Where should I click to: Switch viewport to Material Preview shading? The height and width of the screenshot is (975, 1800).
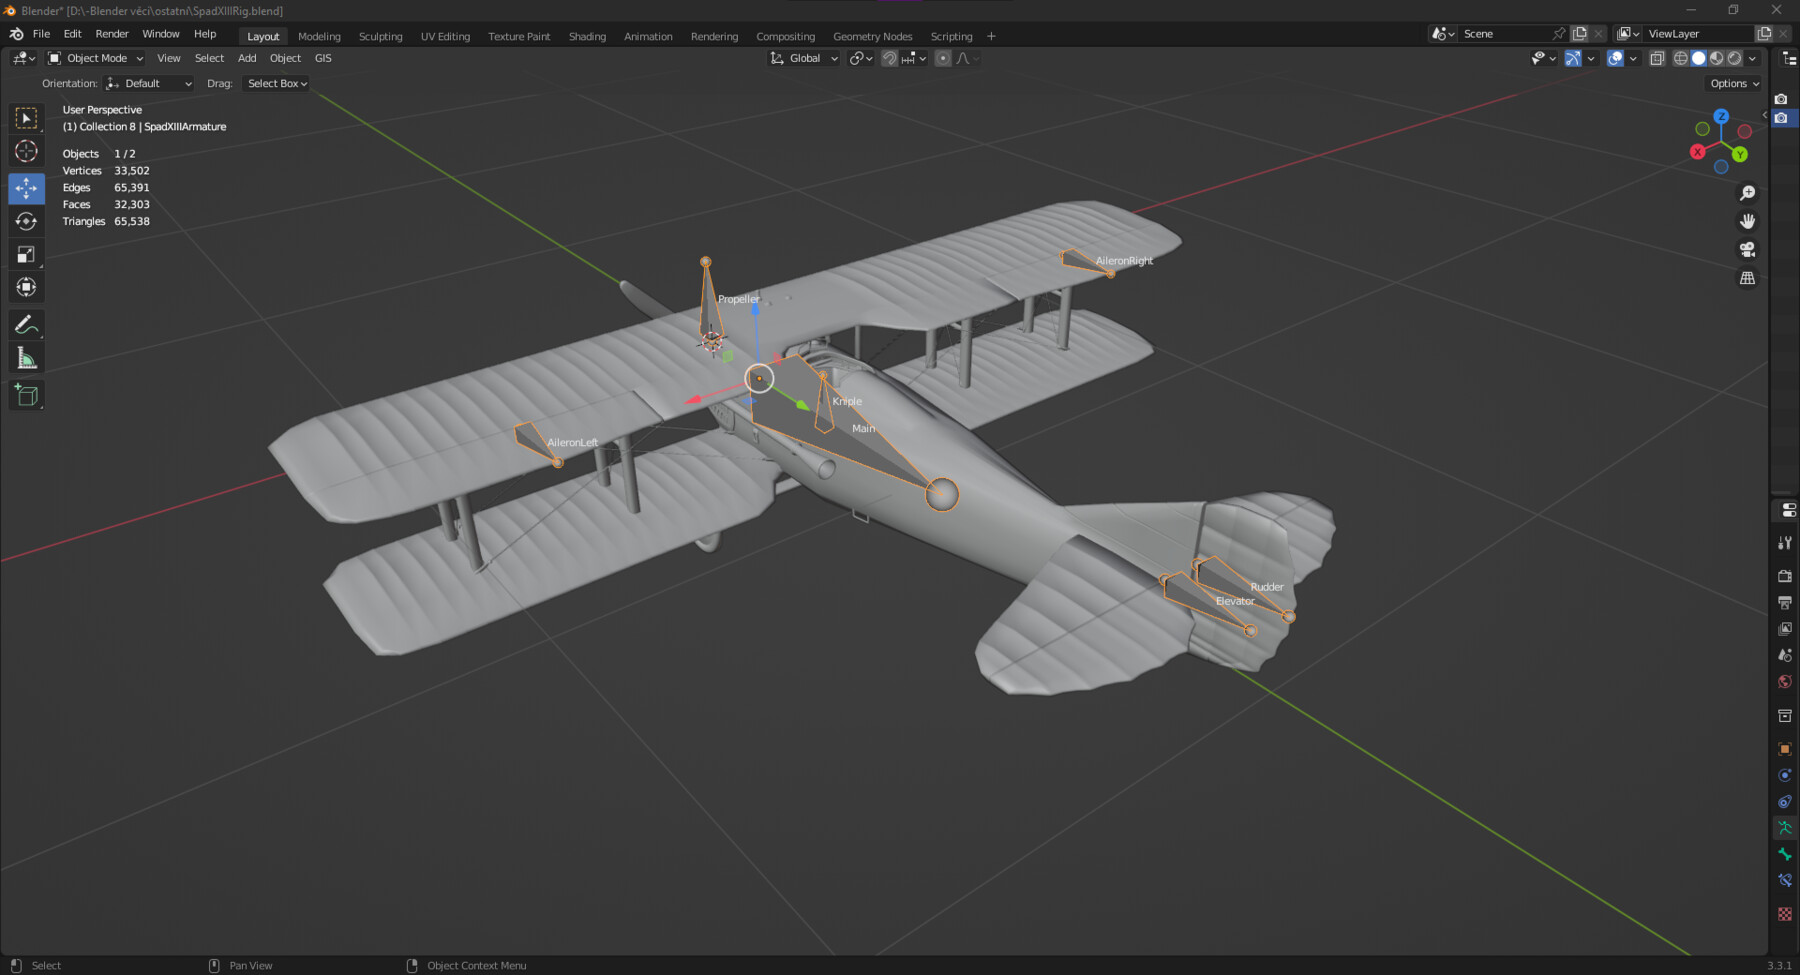pyautogui.click(x=1716, y=58)
